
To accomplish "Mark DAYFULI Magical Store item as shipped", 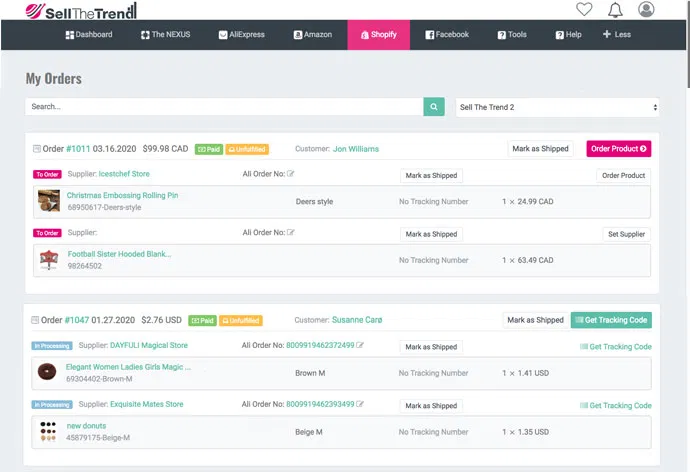I will [431, 347].
